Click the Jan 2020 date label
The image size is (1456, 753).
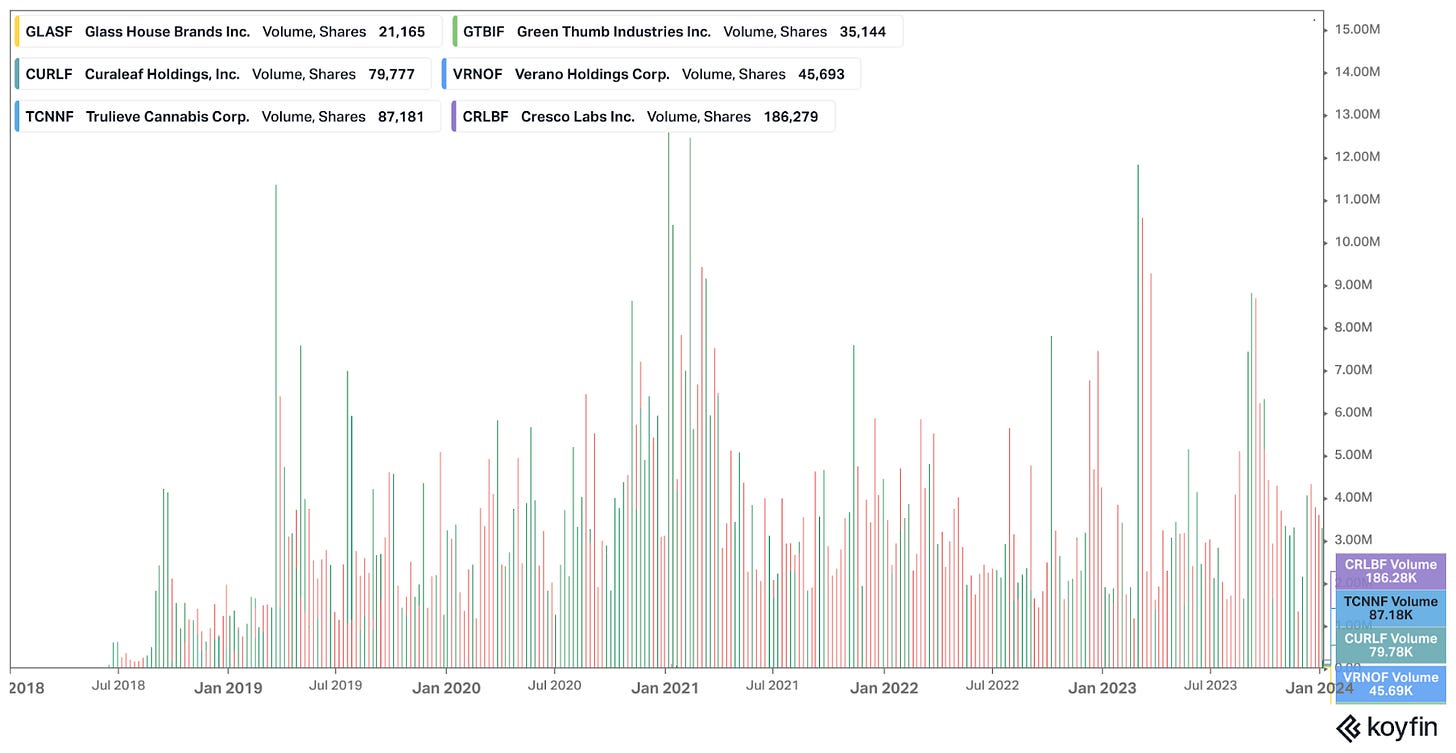446,688
